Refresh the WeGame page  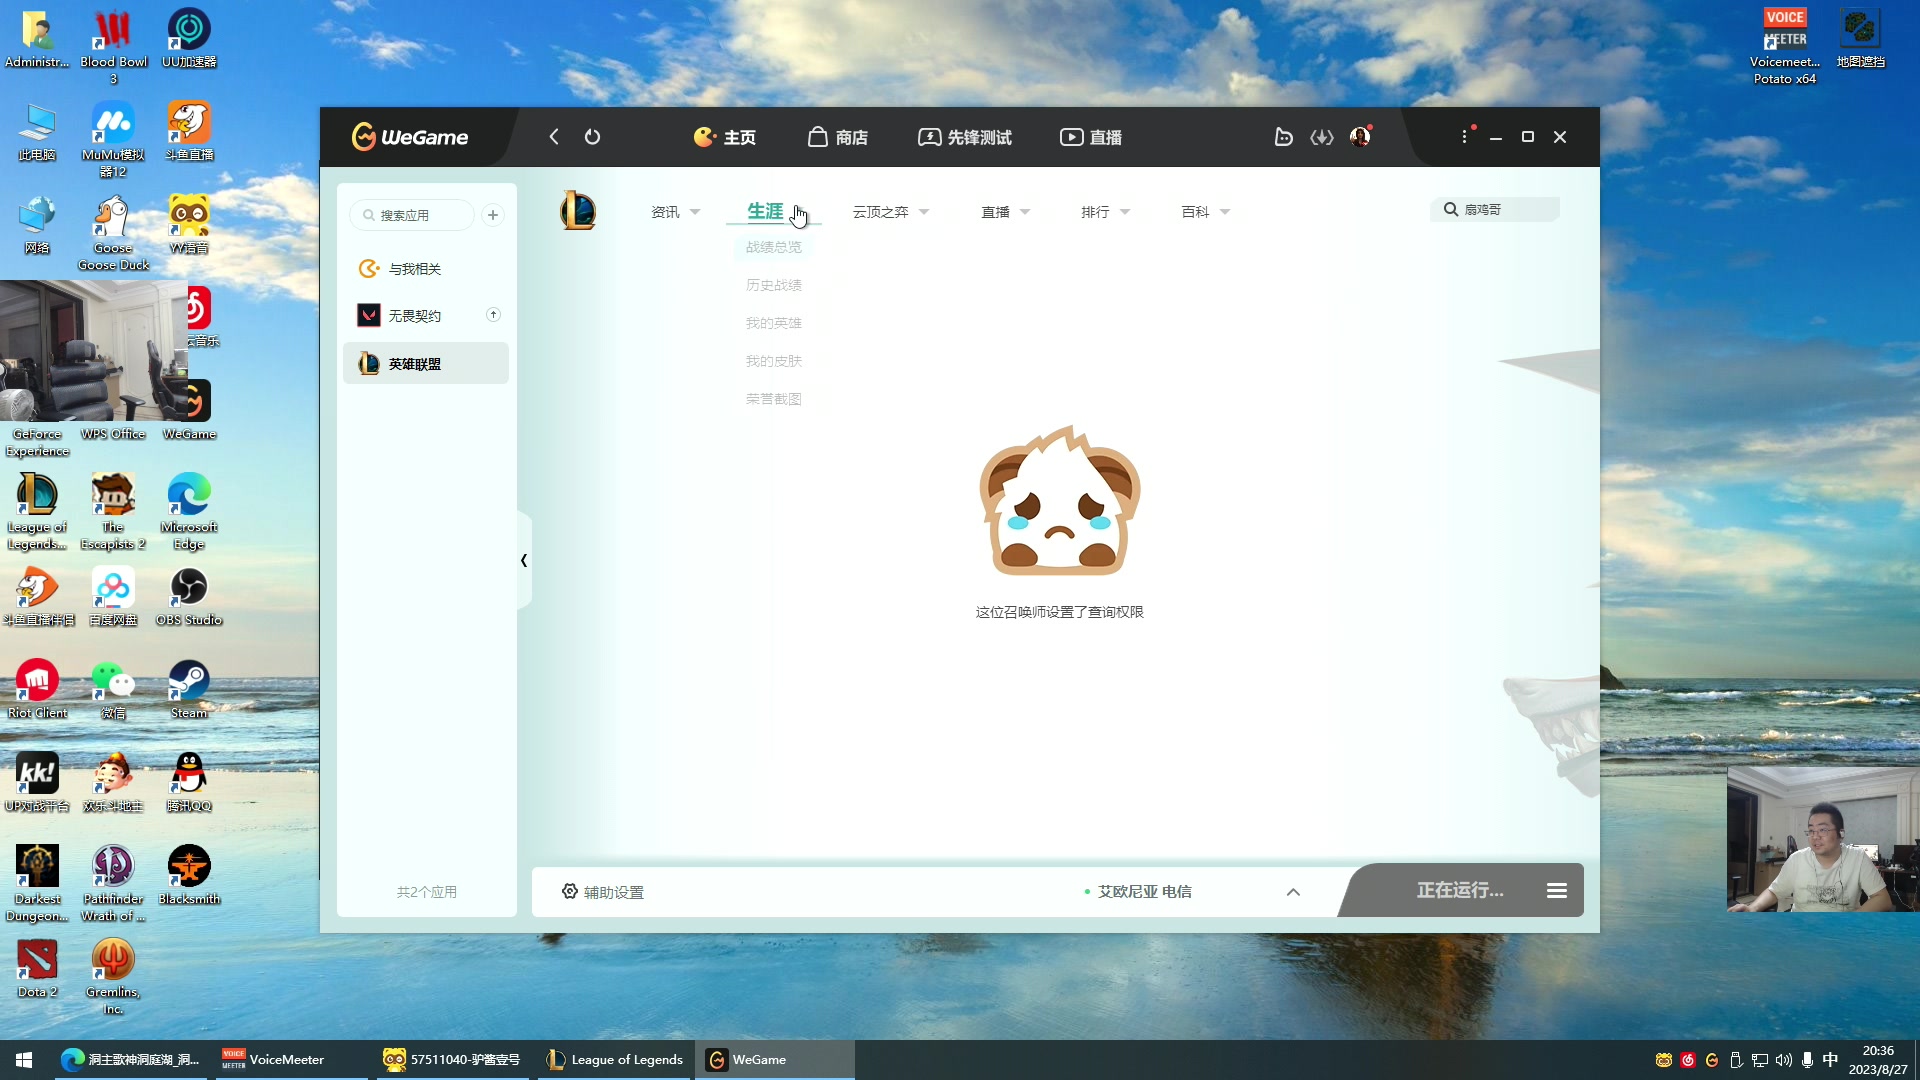click(592, 137)
